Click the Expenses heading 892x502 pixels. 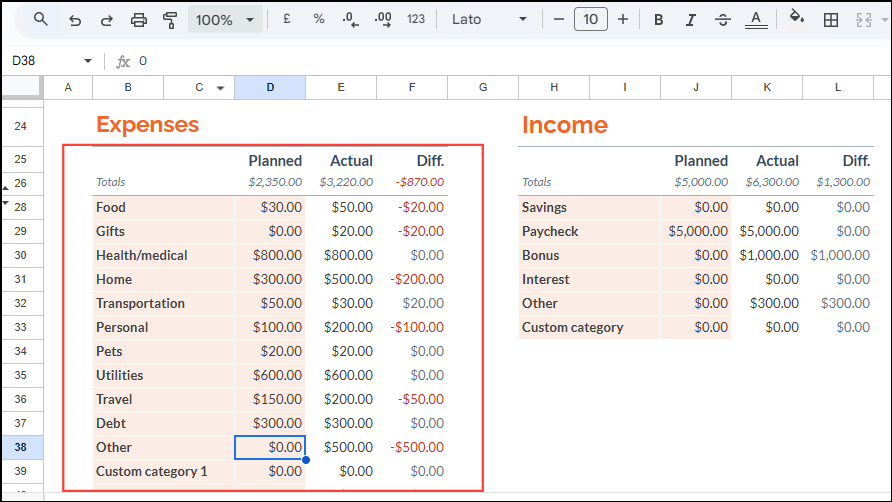147,125
